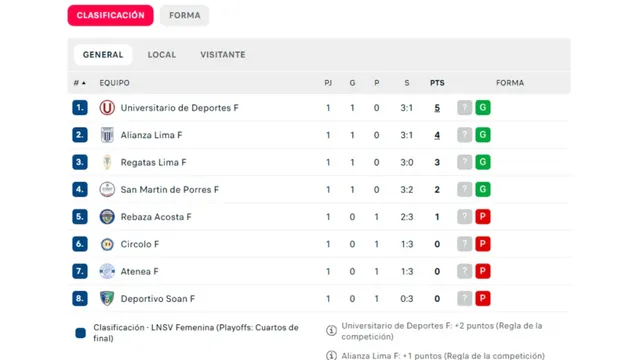Open Regatas Lima F team link

tap(153, 162)
